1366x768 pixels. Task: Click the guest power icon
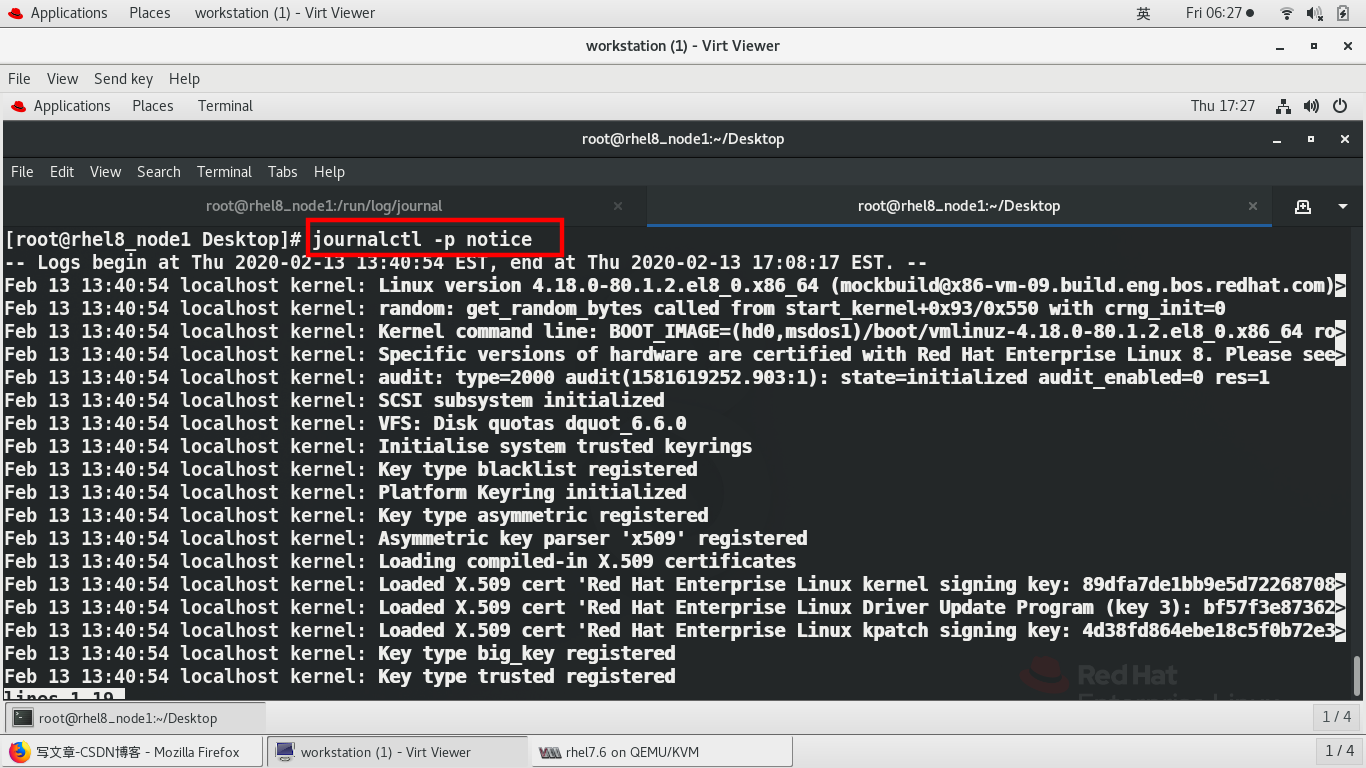point(1342,106)
